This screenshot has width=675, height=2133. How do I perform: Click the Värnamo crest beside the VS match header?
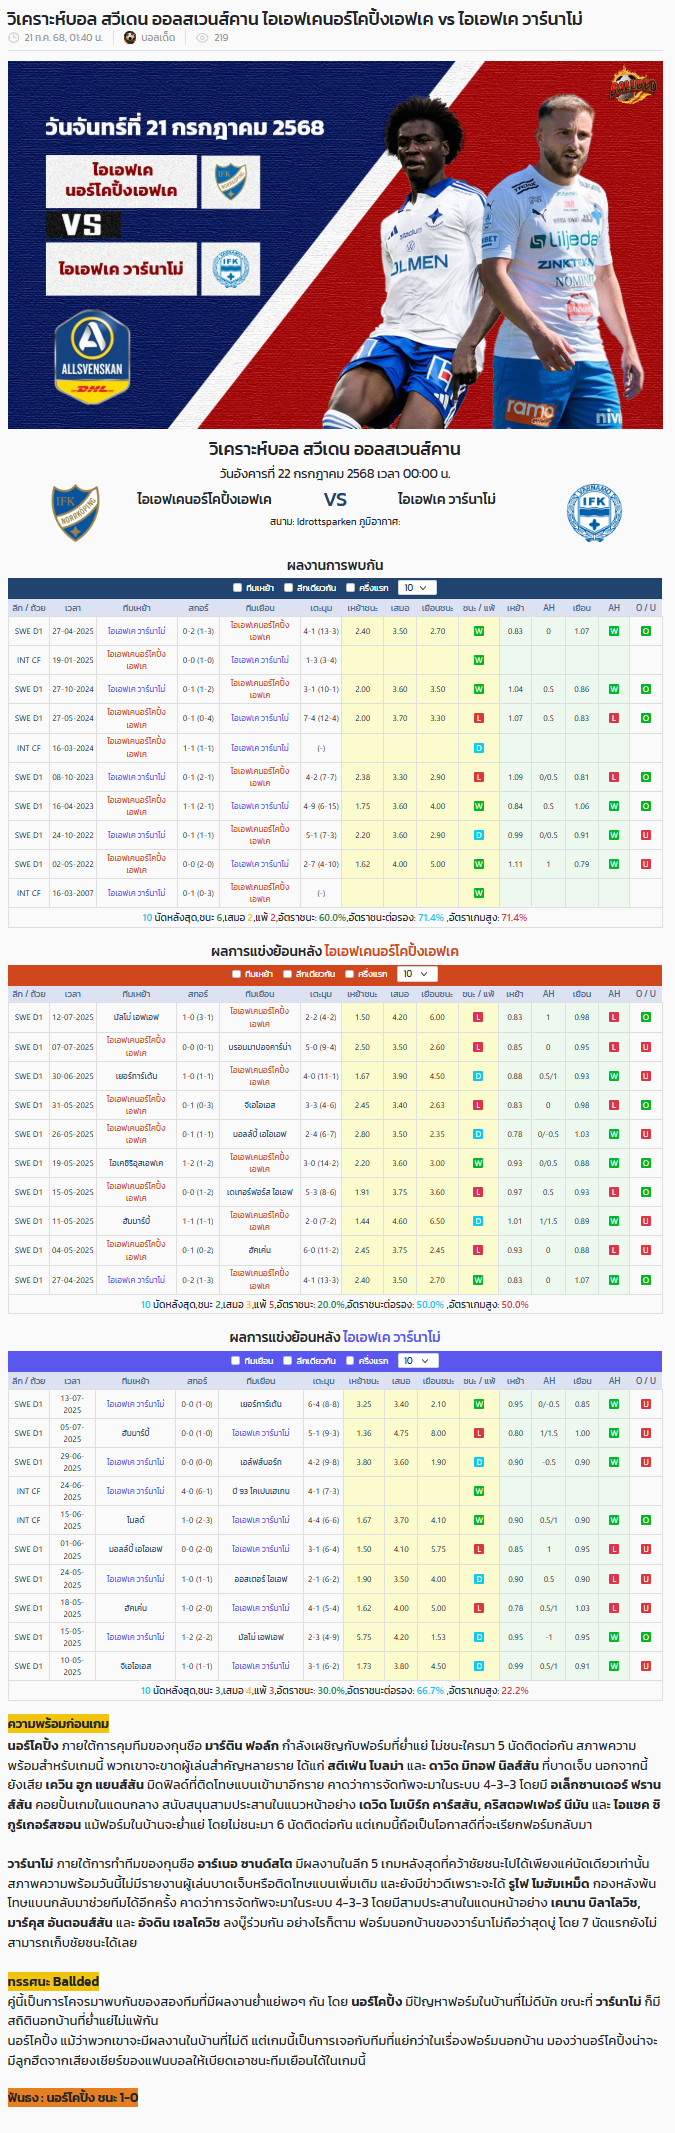coord(594,513)
